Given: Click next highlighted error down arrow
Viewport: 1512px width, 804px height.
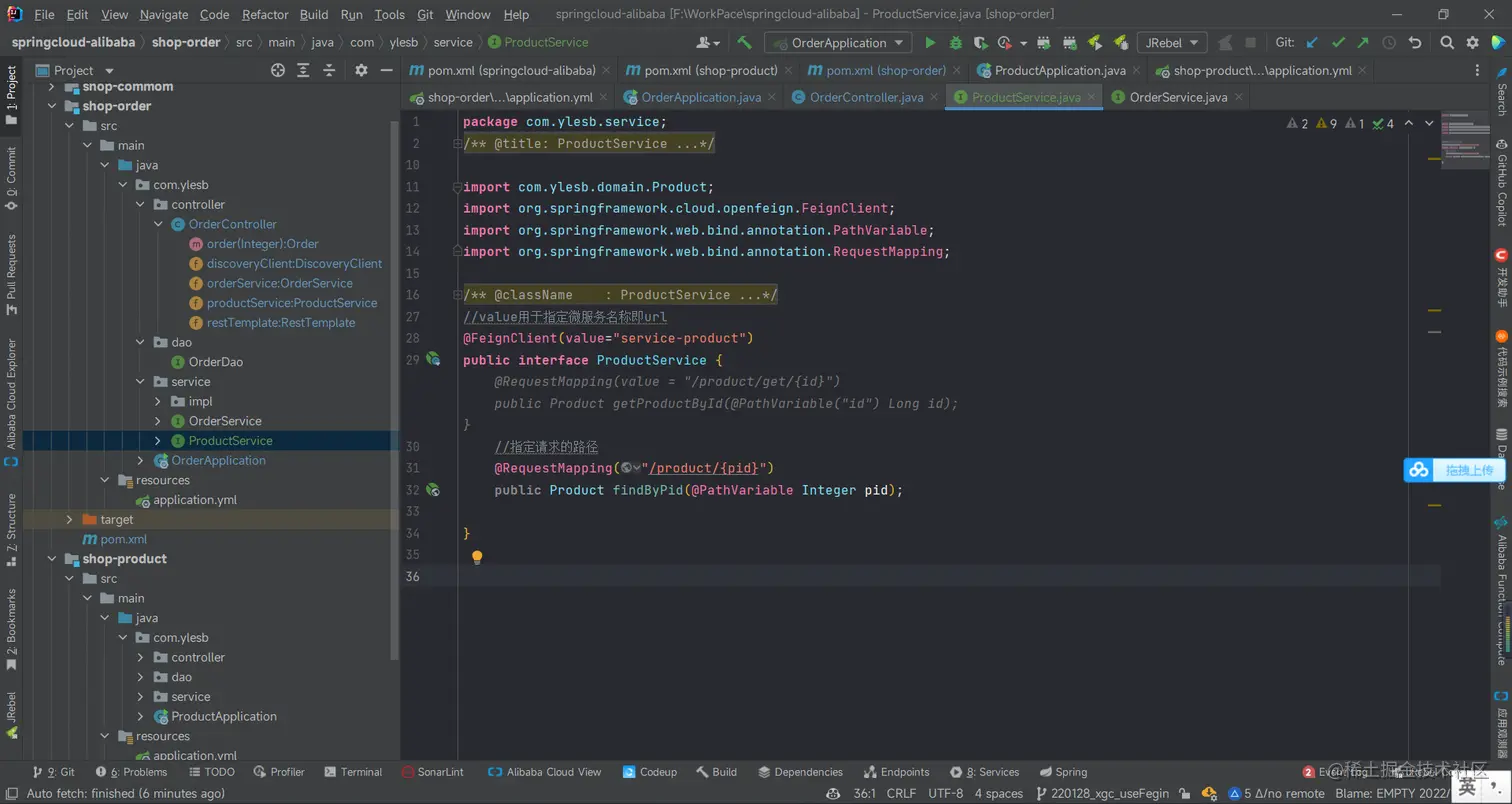Looking at the screenshot, I should click(1430, 123).
